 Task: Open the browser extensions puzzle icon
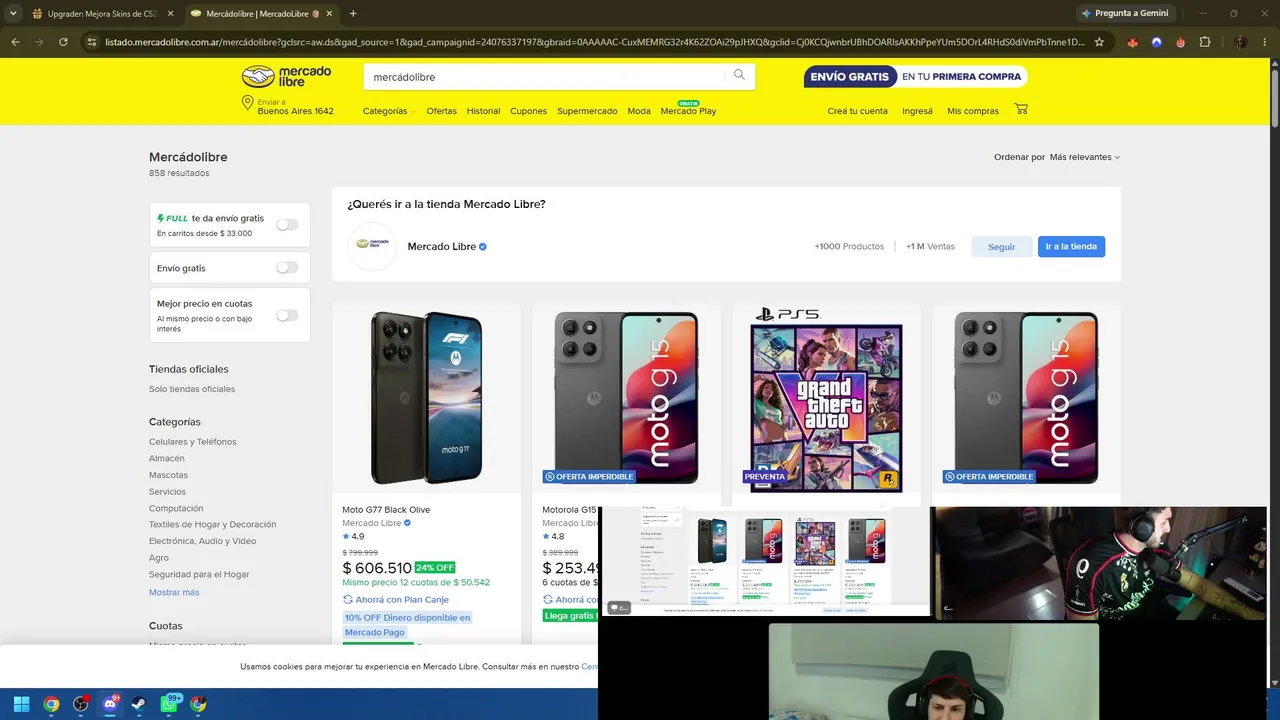pos(1205,42)
